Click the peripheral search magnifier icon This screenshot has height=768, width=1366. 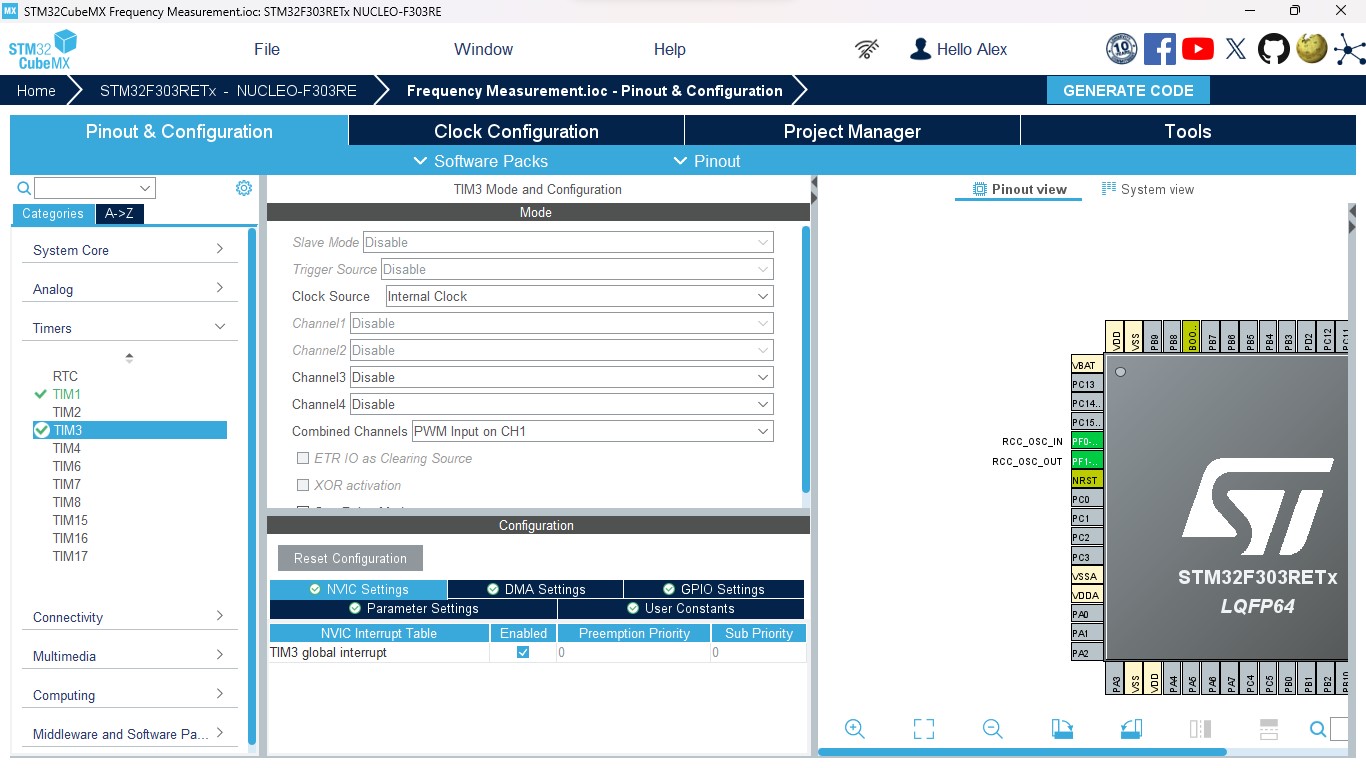[24, 188]
